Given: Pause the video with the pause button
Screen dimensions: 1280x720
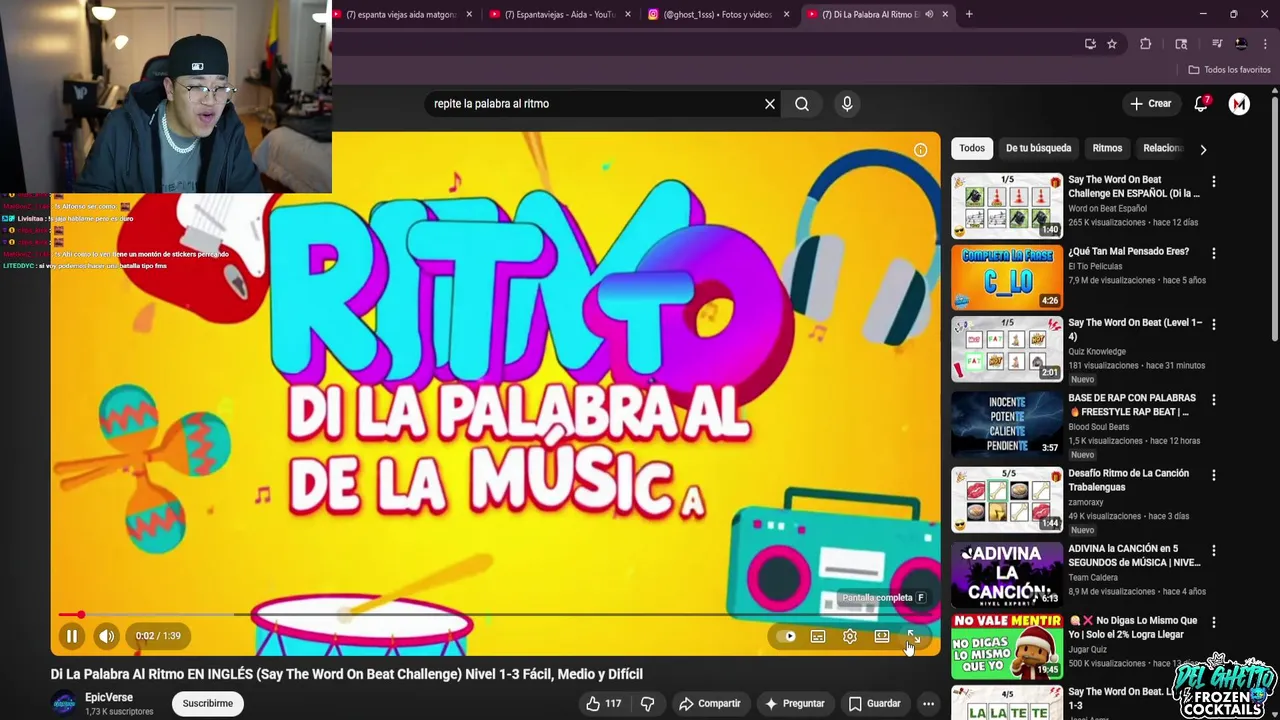Looking at the screenshot, I should (72, 636).
